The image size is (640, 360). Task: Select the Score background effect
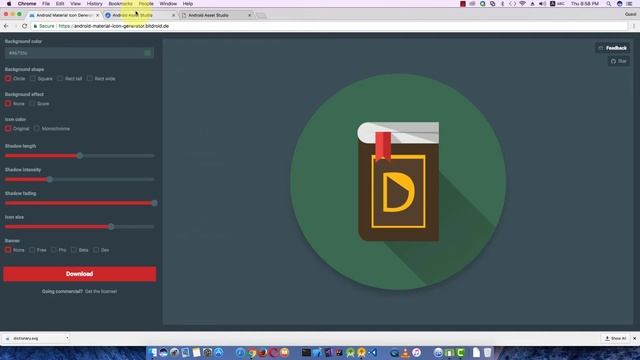pyautogui.click(x=32, y=104)
